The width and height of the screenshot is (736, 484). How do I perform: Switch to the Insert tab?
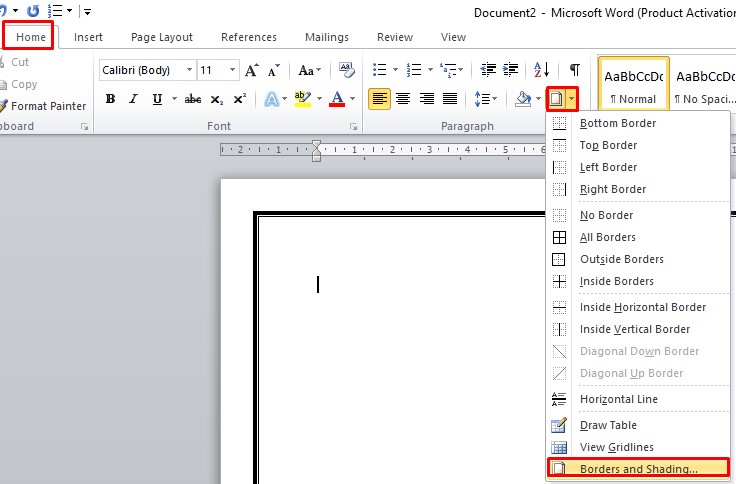click(88, 37)
